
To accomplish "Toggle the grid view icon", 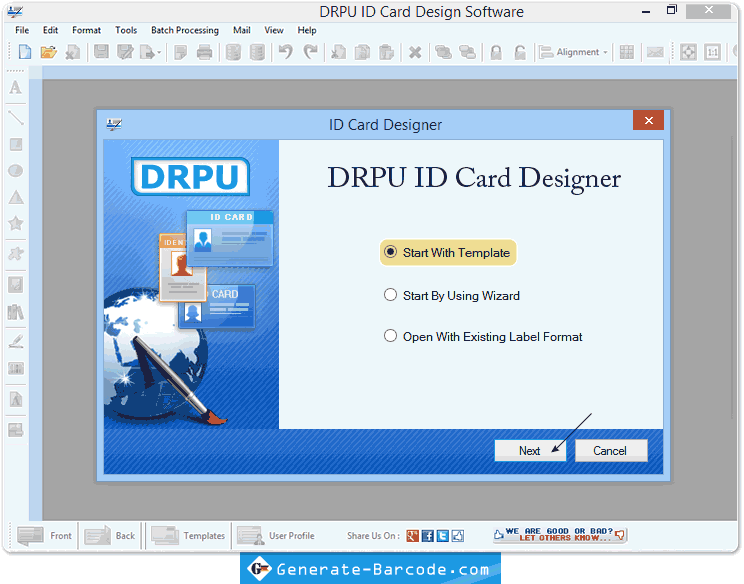I will [x=626, y=52].
